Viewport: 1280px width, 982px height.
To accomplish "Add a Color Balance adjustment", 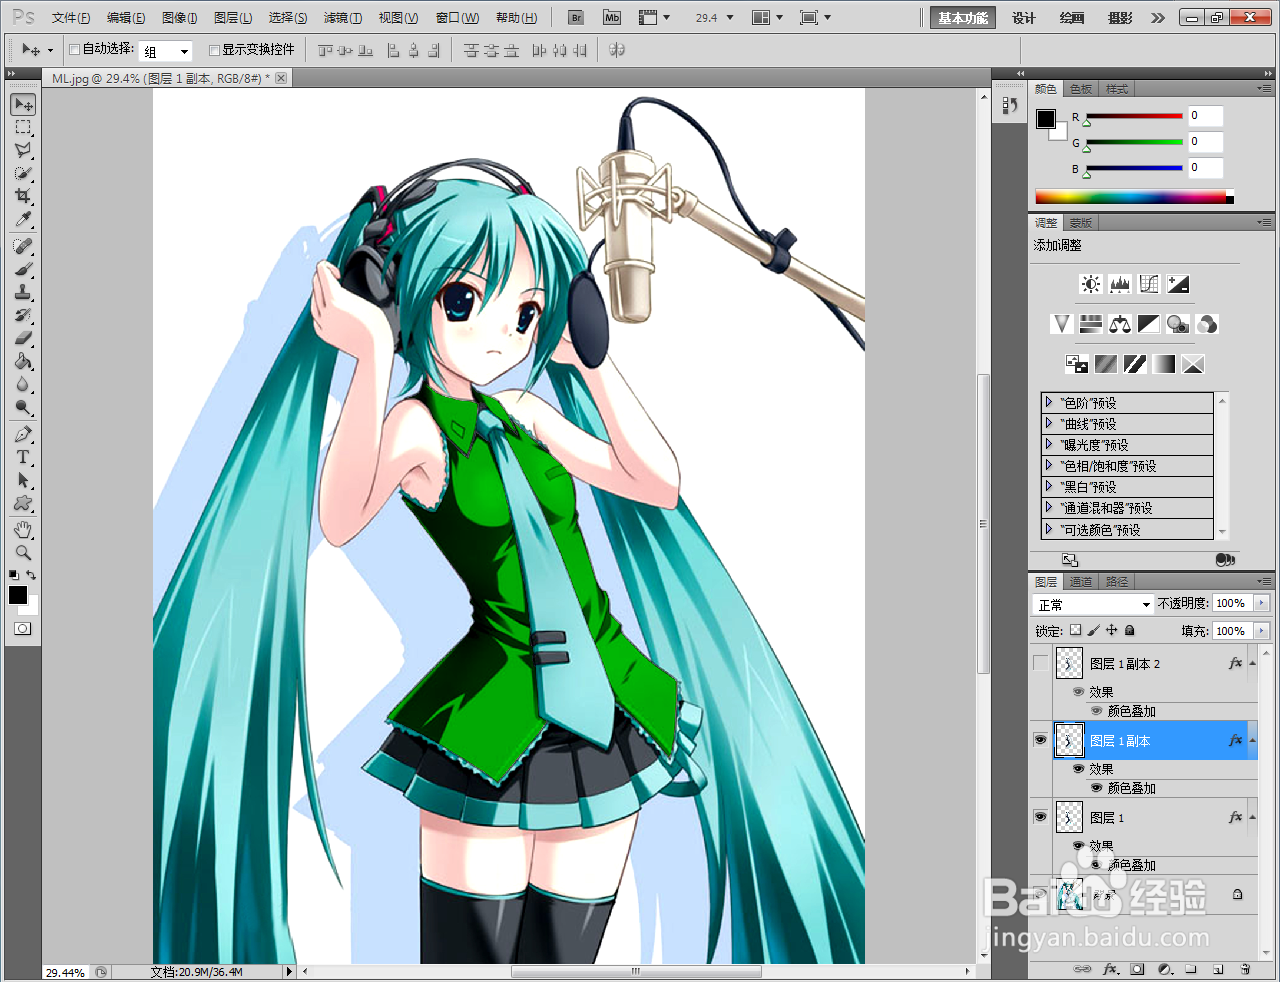I will [x=1120, y=324].
